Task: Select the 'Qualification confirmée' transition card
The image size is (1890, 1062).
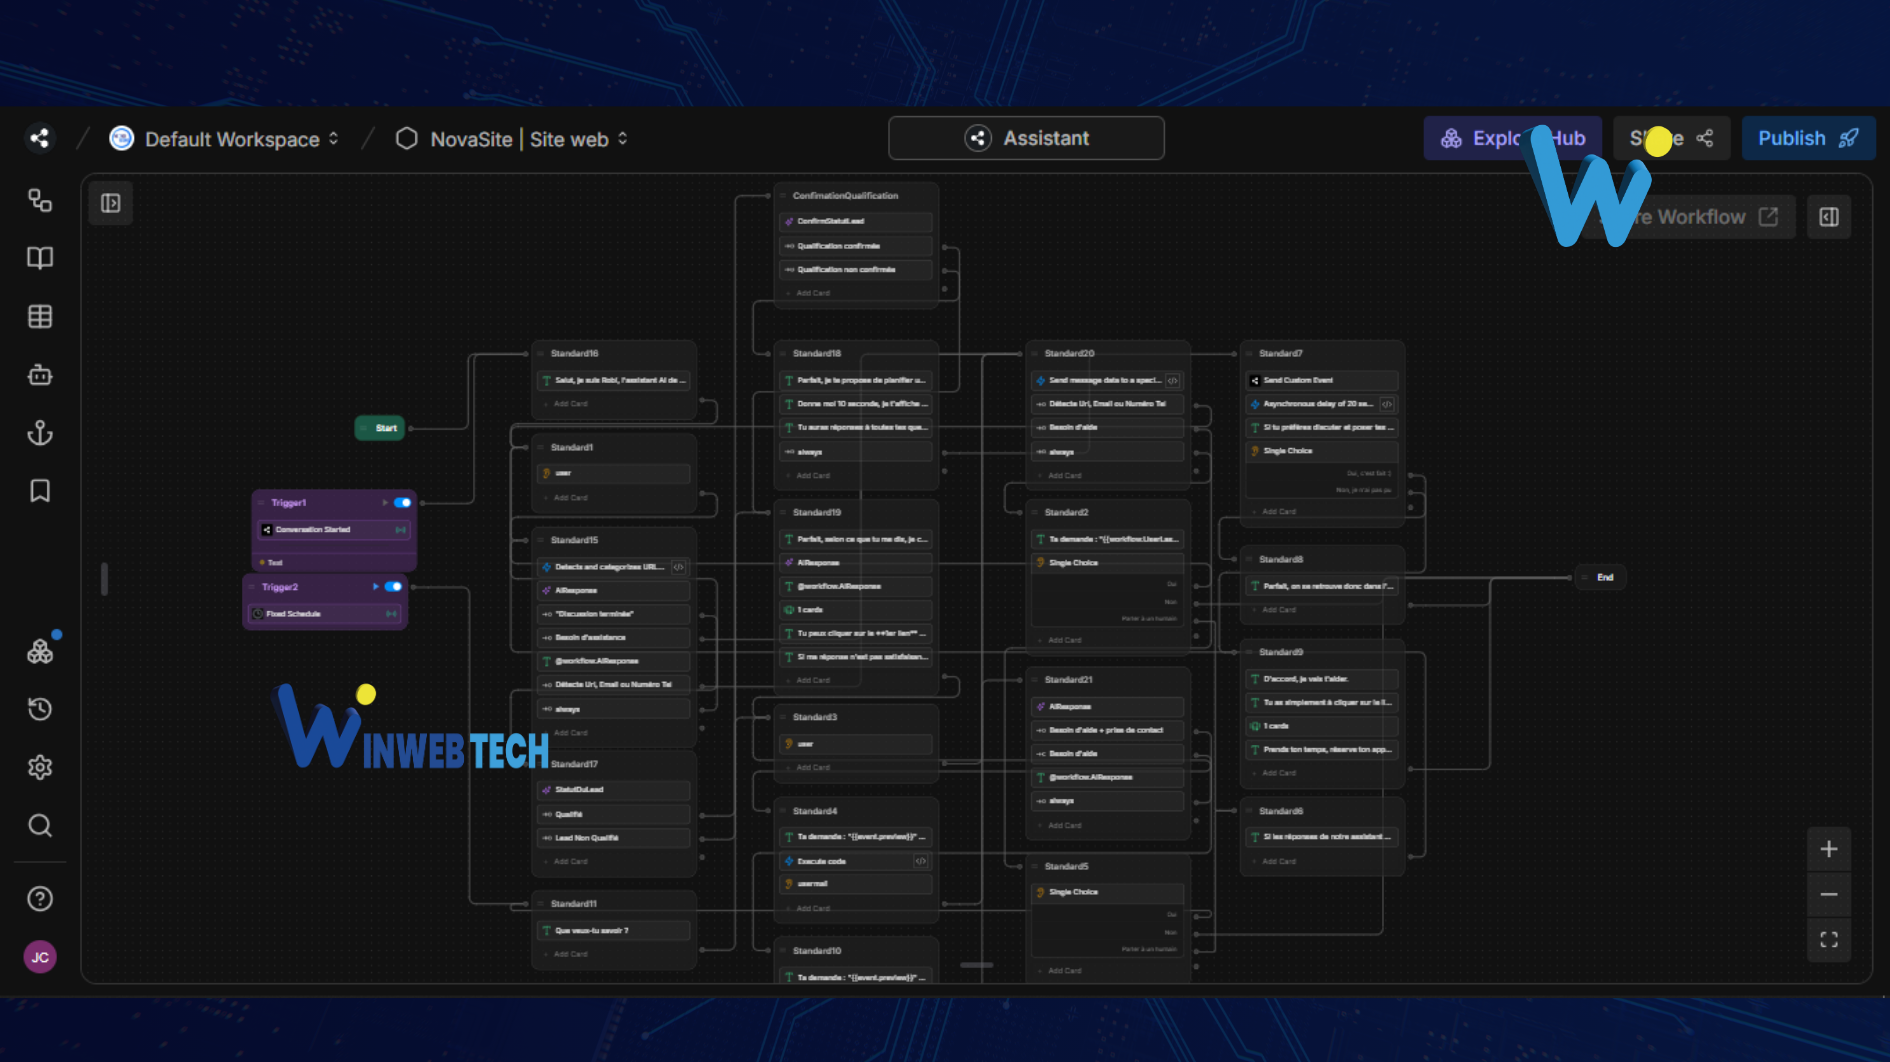Action: 856,245
